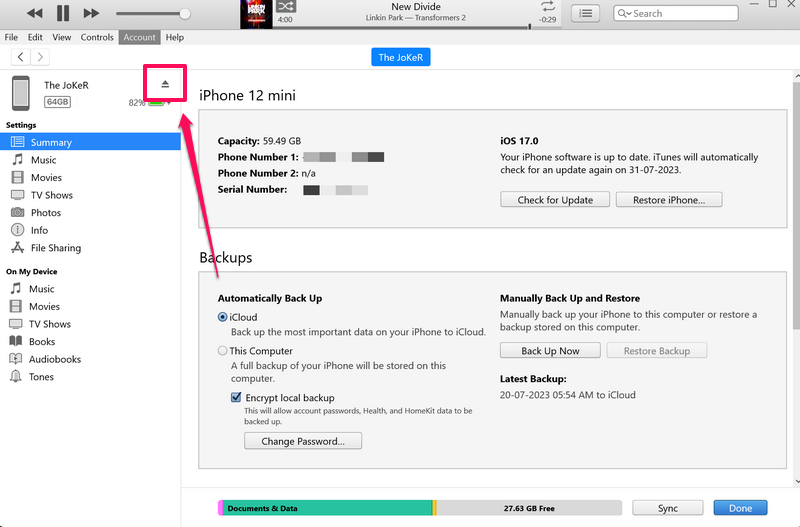Seek along the song progress bar
Screen dimensions: 800x527
click(403, 27)
